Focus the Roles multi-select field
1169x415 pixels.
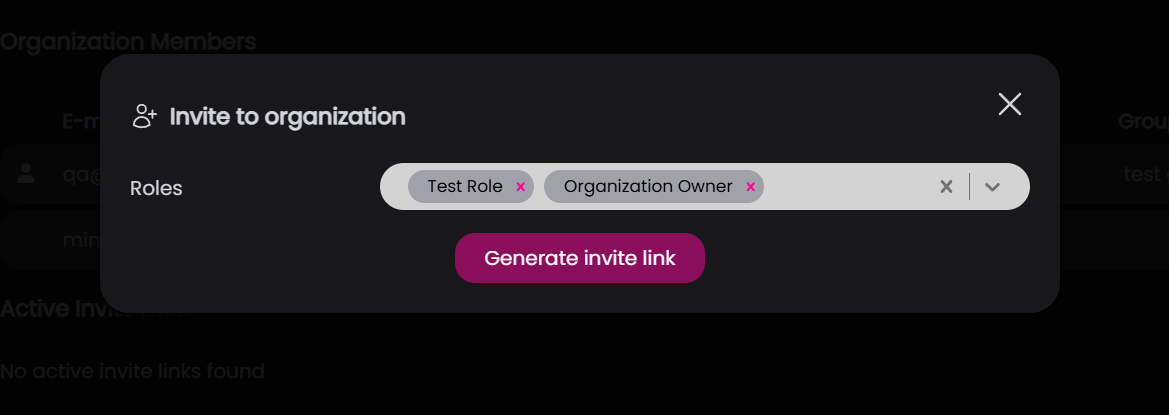[x=850, y=187]
